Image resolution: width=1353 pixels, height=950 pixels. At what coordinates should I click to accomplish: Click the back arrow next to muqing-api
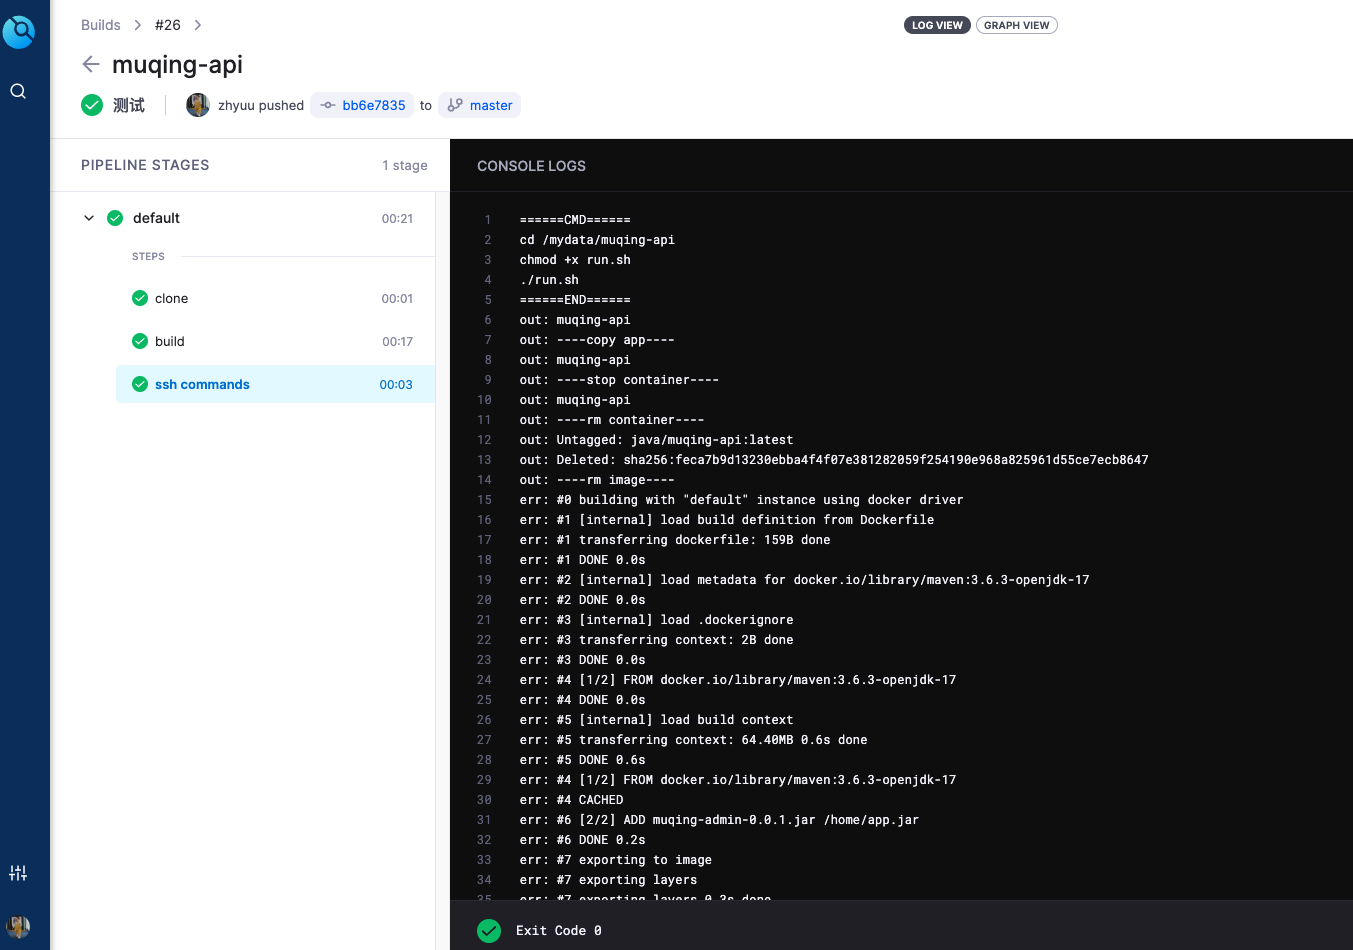point(91,64)
